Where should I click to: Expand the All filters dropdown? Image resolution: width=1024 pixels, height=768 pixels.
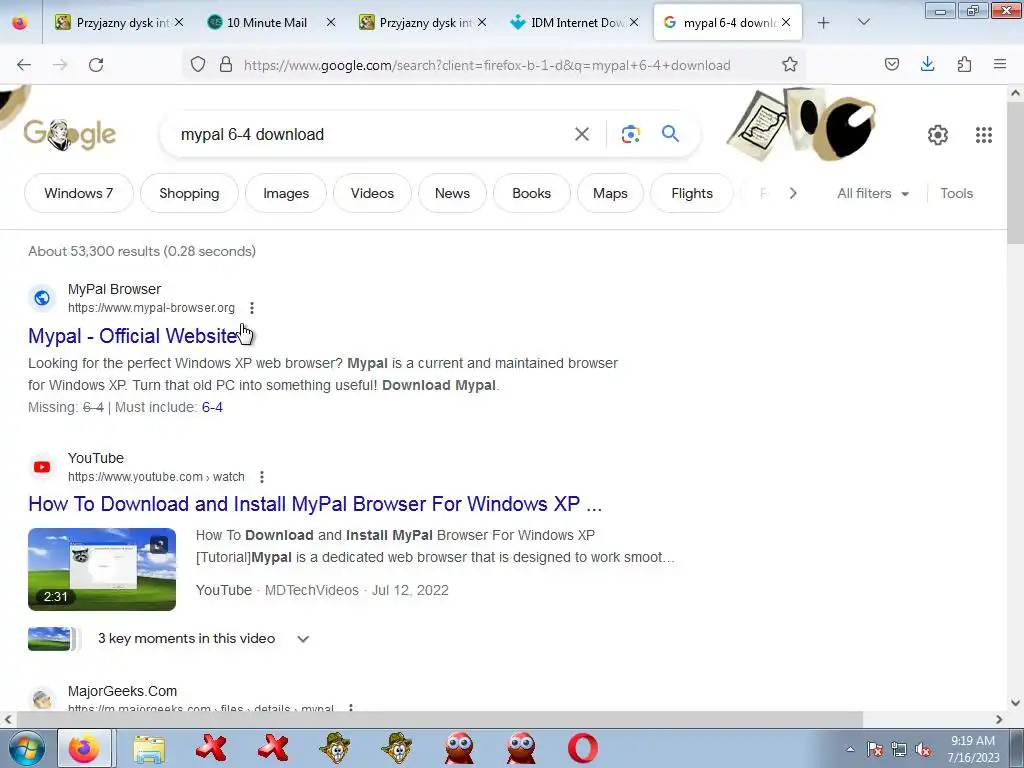point(872,193)
